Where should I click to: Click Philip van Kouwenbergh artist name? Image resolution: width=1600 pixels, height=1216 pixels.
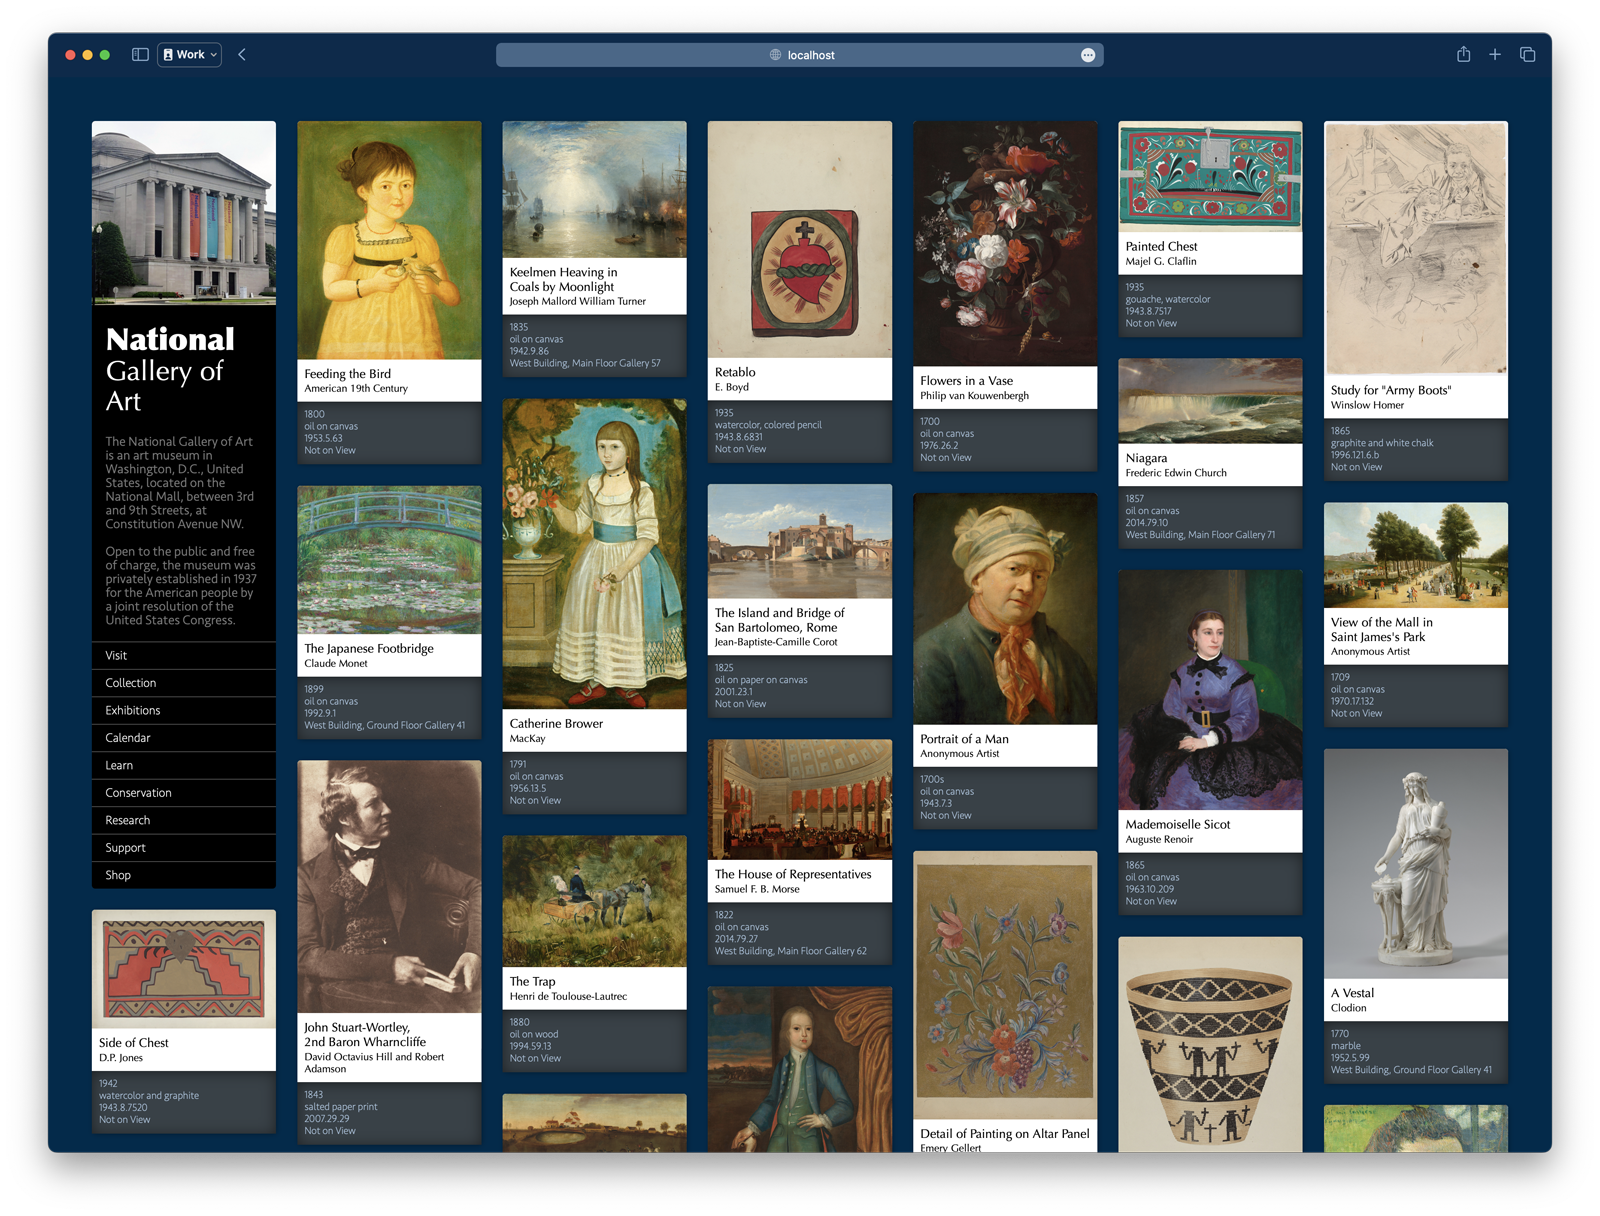tap(974, 396)
